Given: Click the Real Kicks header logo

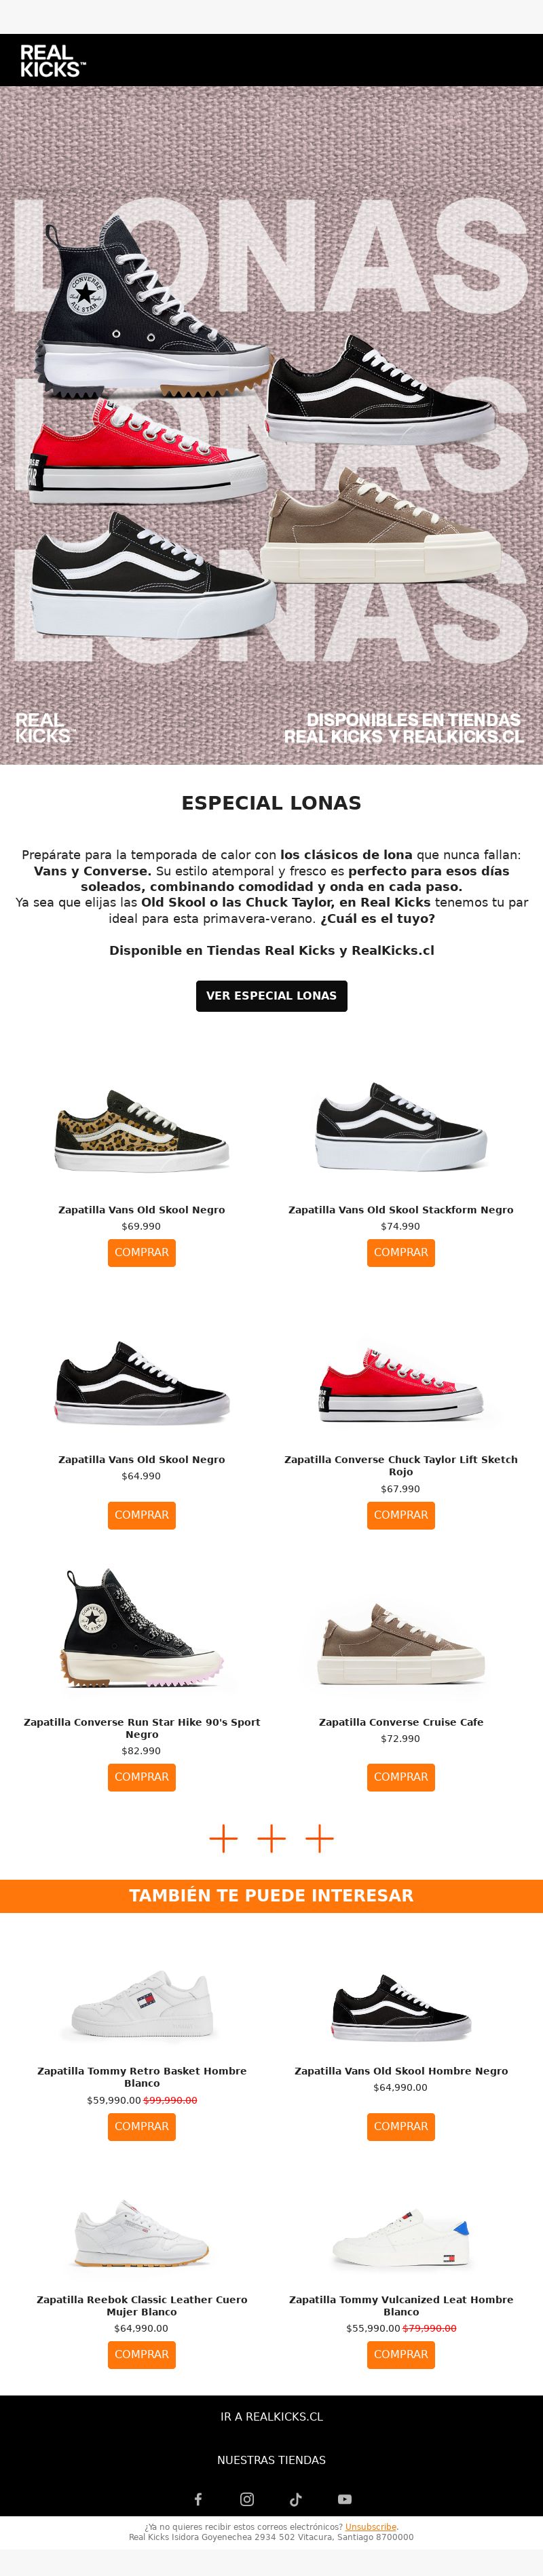Looking at the screenshot, I should [53, 60].
